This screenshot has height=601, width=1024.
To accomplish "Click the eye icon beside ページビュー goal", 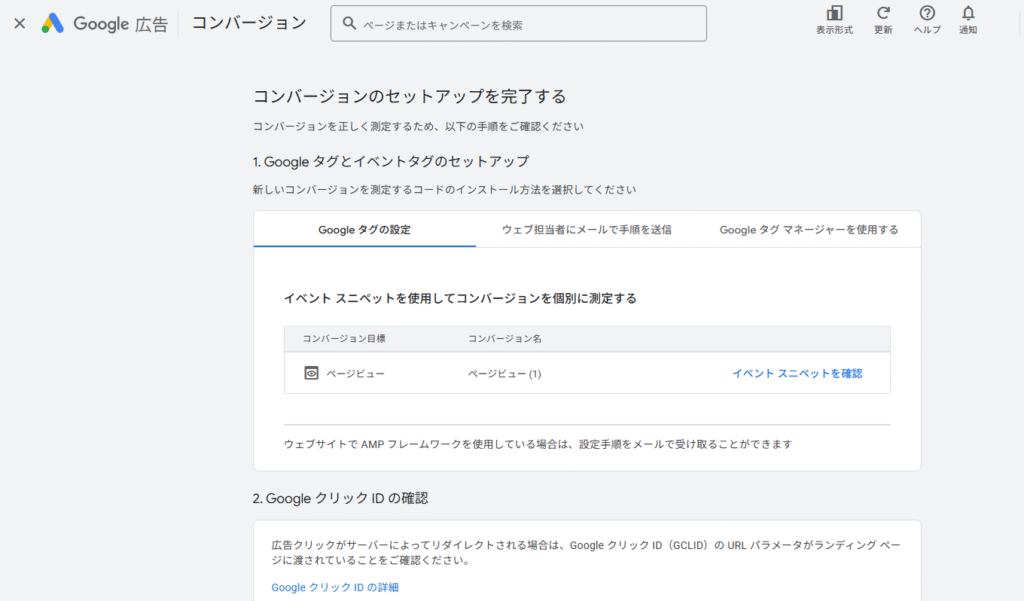I will pos(310,373).
